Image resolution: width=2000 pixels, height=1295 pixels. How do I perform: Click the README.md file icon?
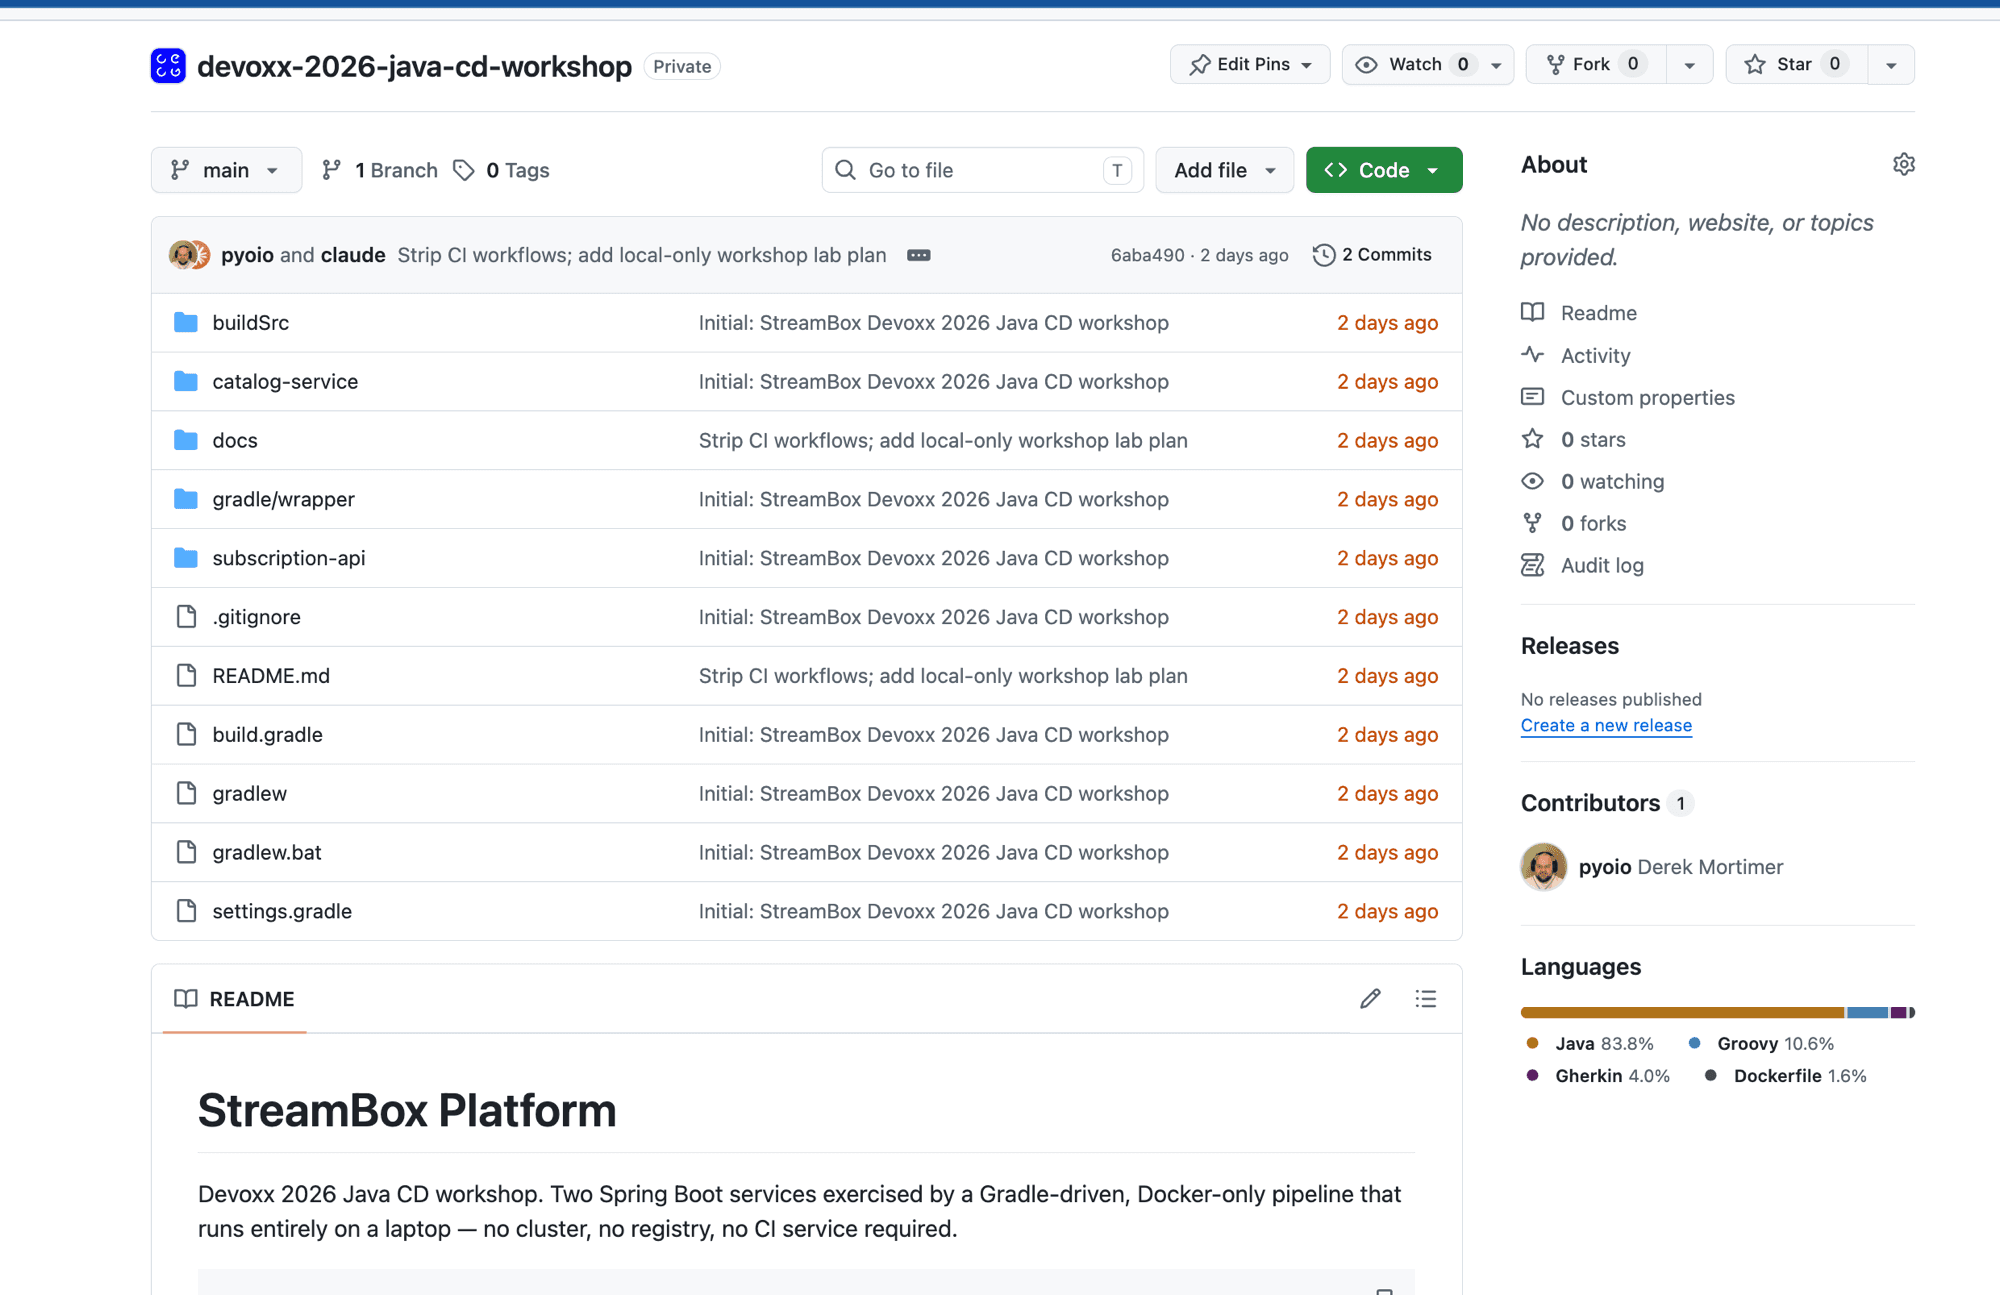186,675
